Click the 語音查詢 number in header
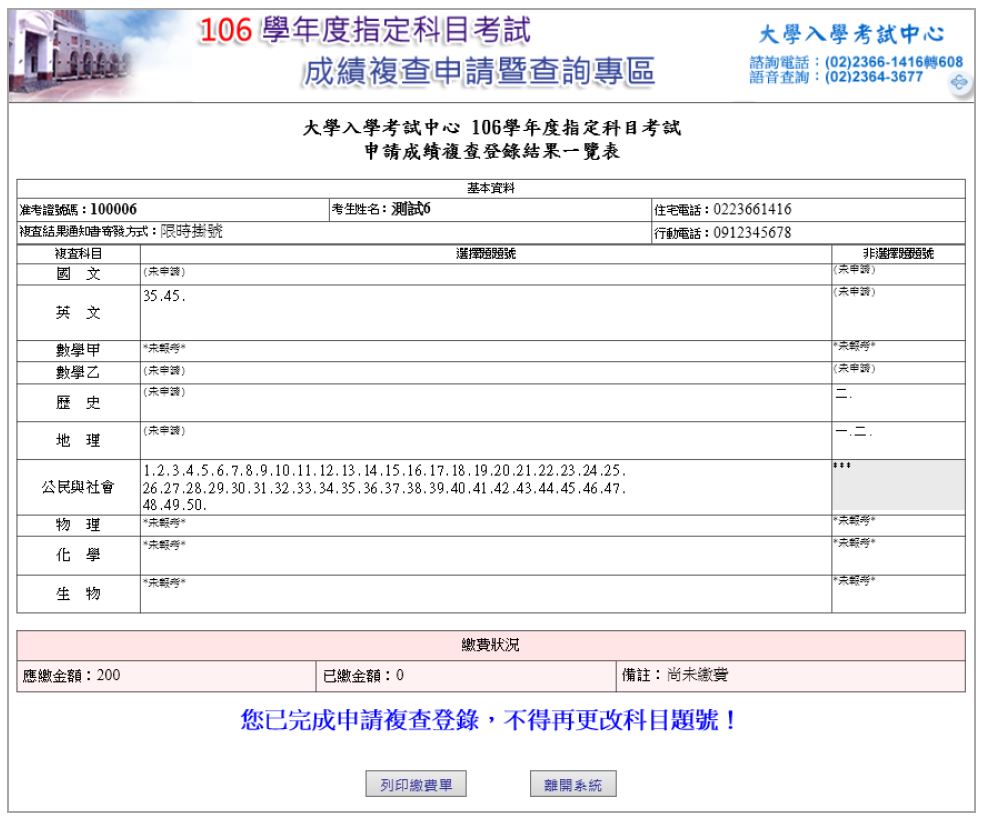 (x=873, y=77)
